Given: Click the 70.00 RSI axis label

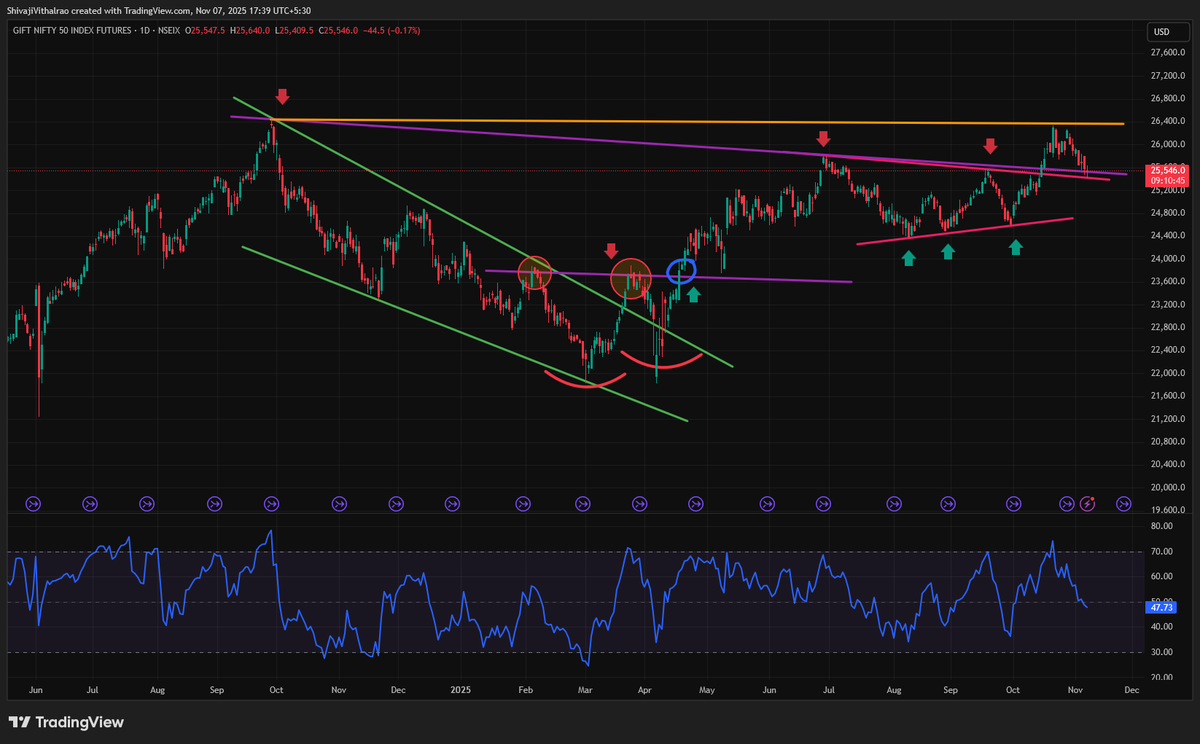Looking at the screenshot, I should pos(1161,552).
